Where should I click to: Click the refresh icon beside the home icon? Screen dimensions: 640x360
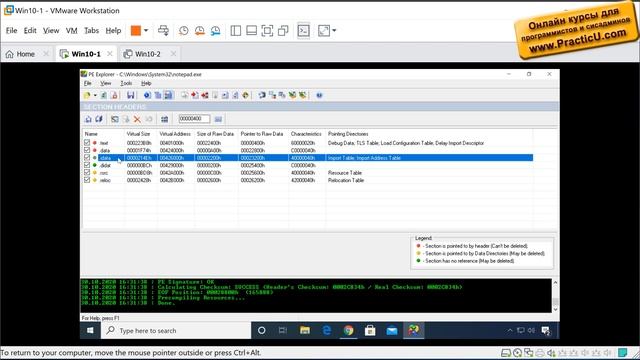[99, 119]
